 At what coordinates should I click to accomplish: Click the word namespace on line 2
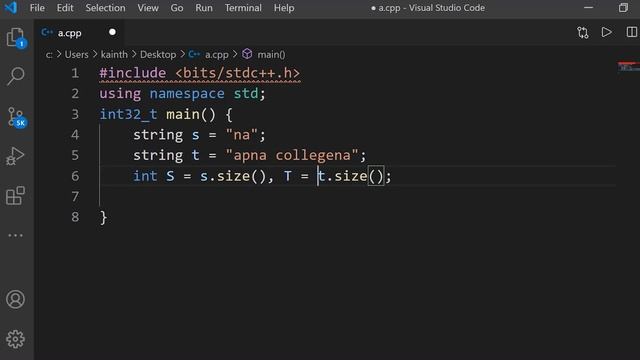tap(187, 94)
